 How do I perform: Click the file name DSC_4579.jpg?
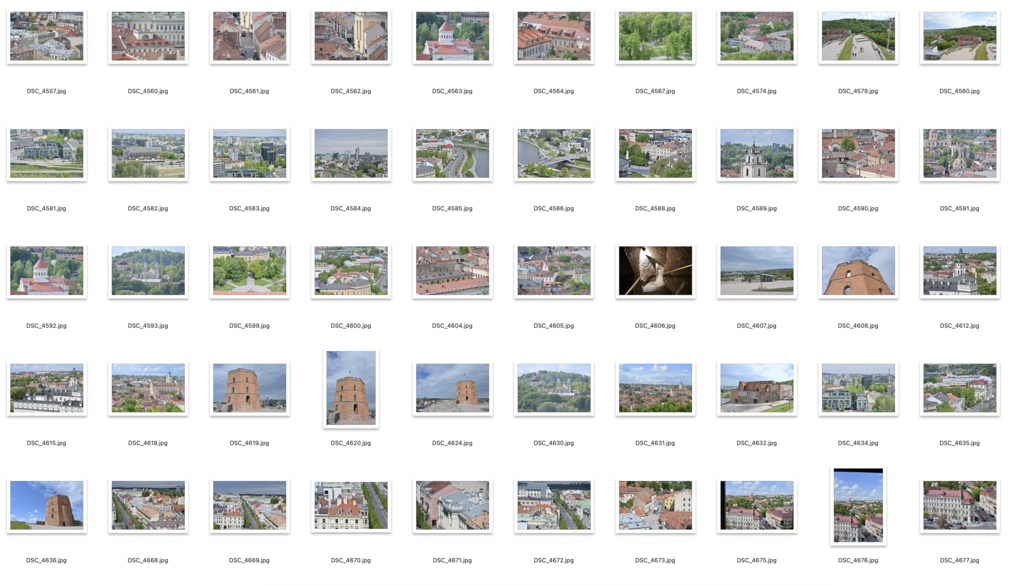(x=858, y=91)
